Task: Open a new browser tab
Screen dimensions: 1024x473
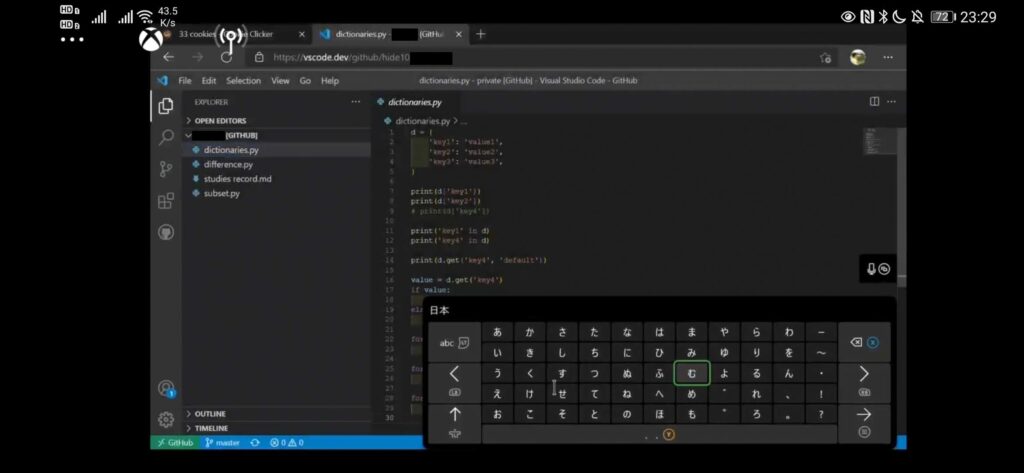Action: click(481, 34)
